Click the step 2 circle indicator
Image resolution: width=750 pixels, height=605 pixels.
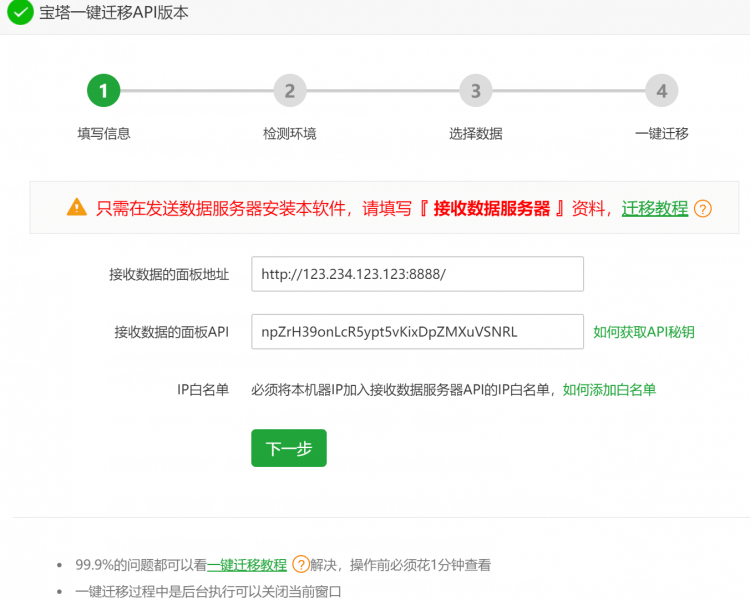click(289, 91)
